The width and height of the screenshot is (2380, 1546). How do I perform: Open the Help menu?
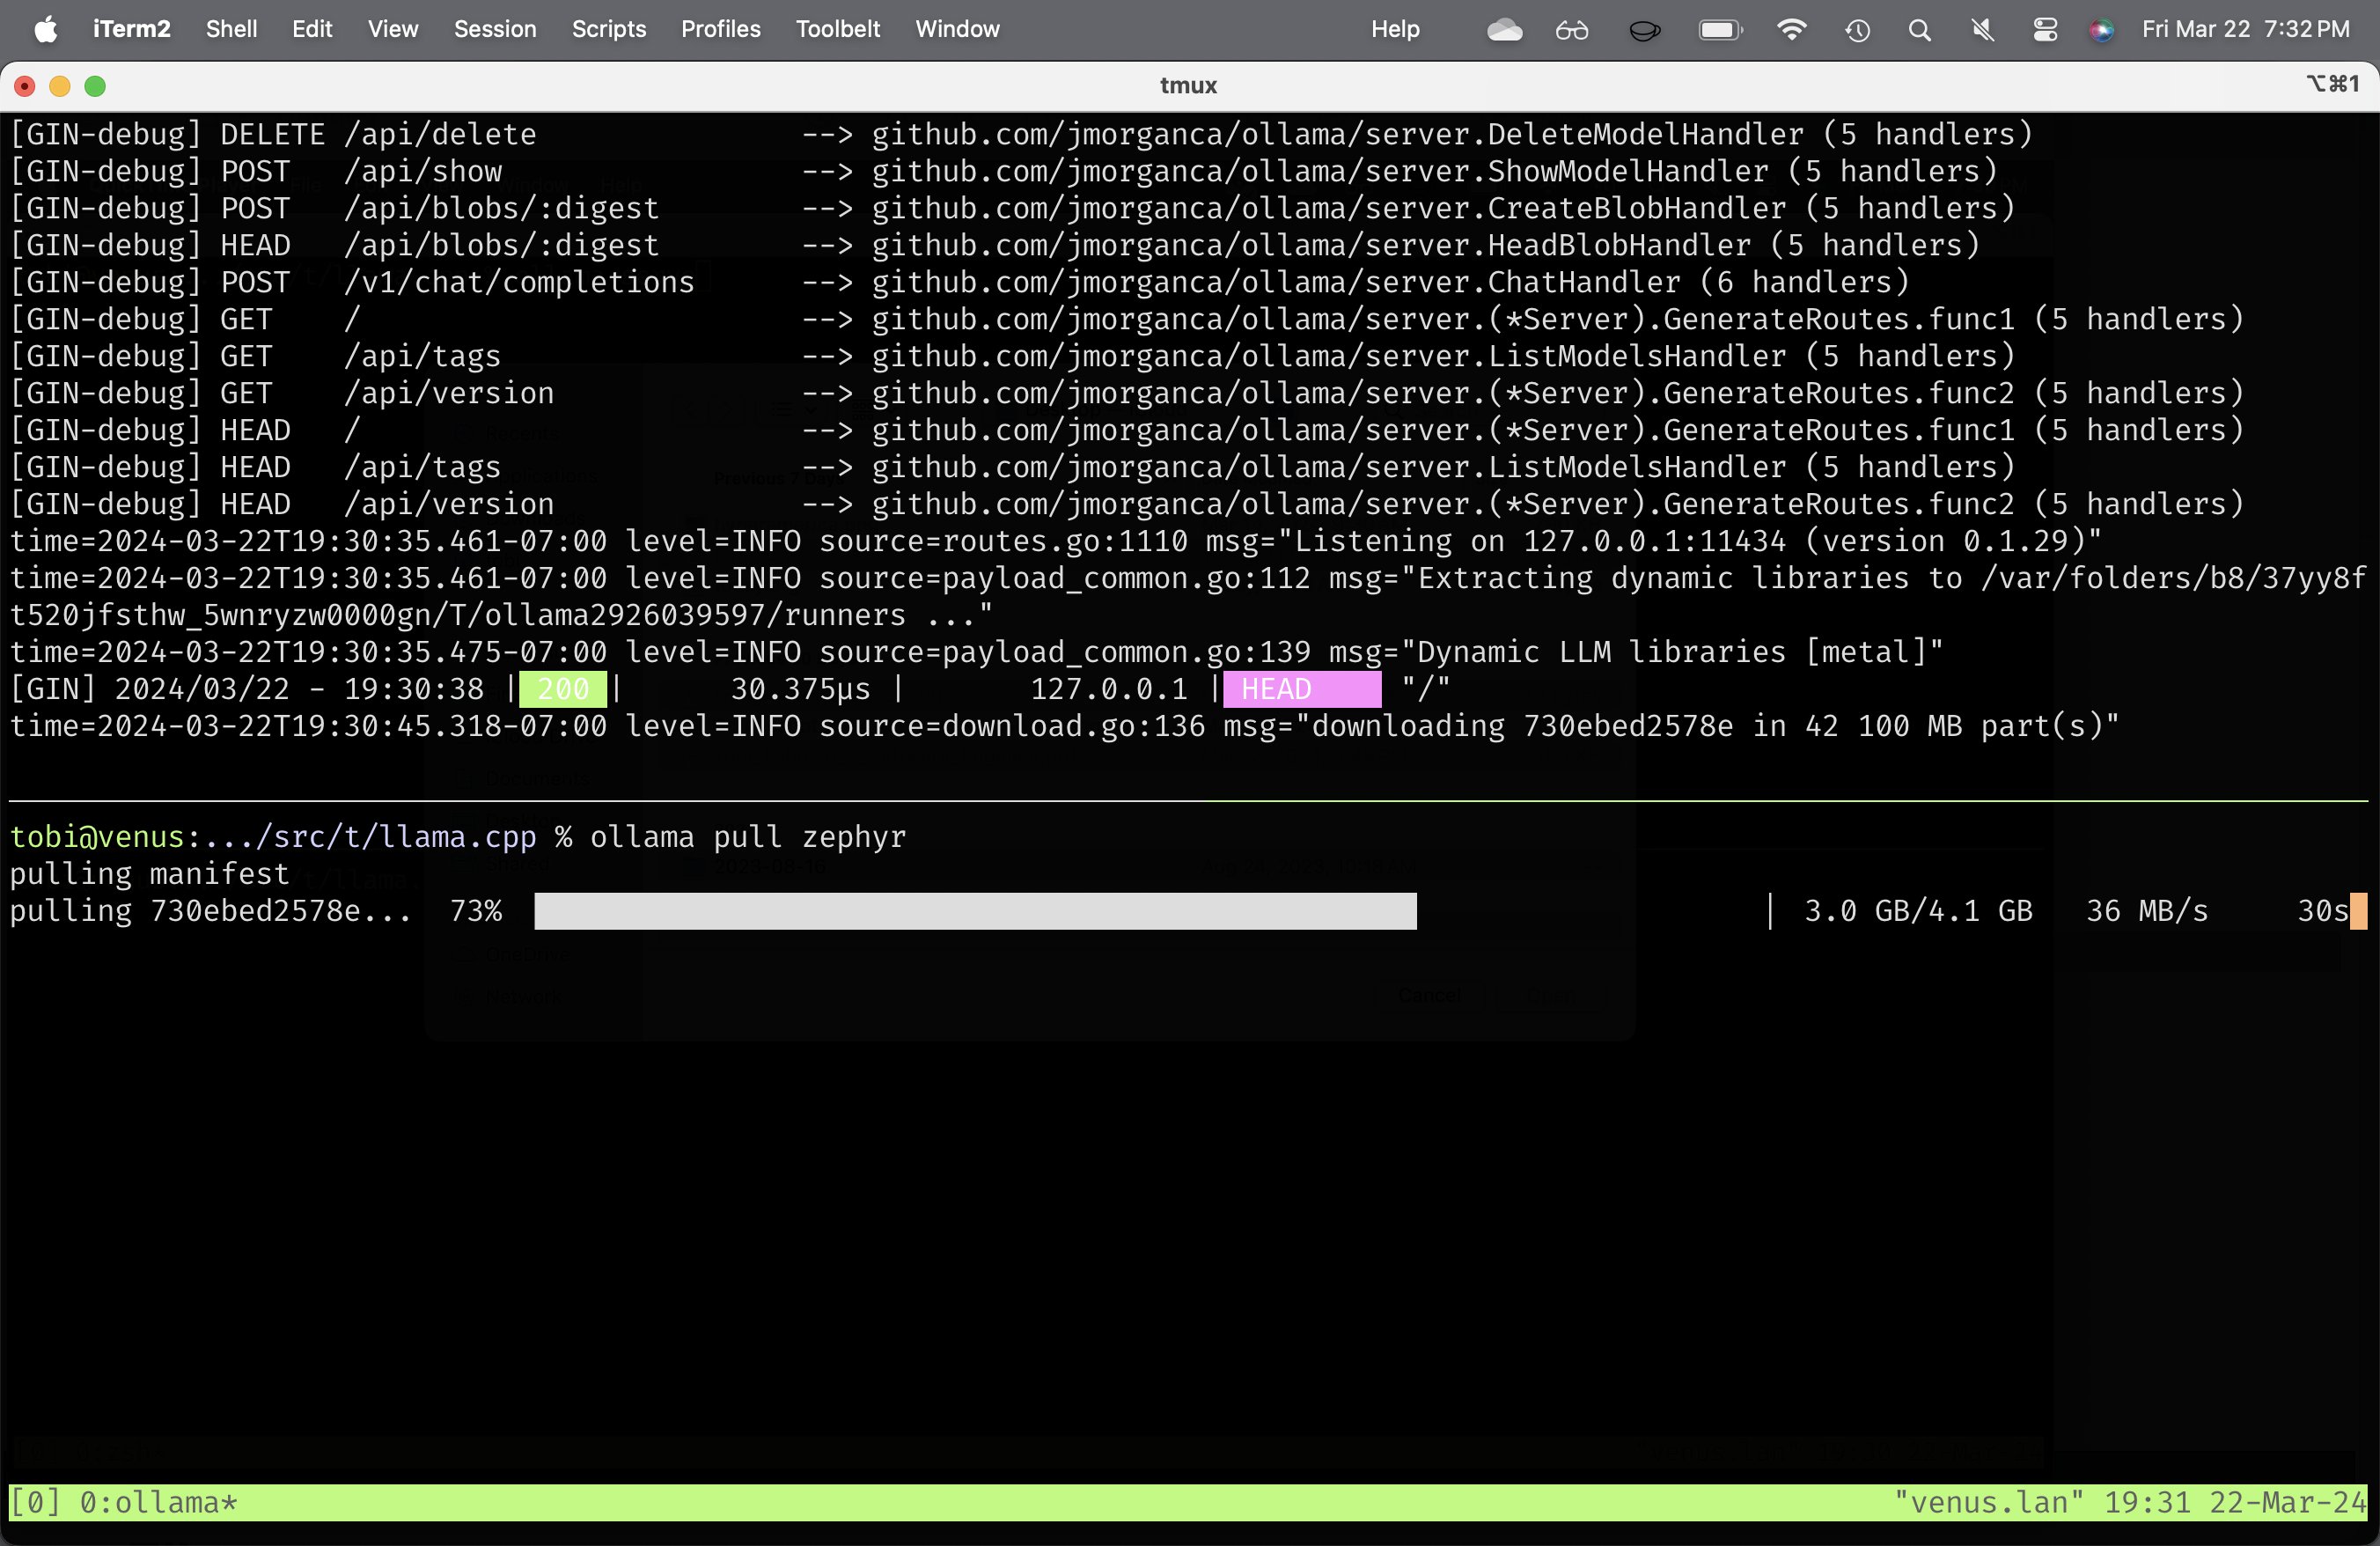(x=1395, y=29)
